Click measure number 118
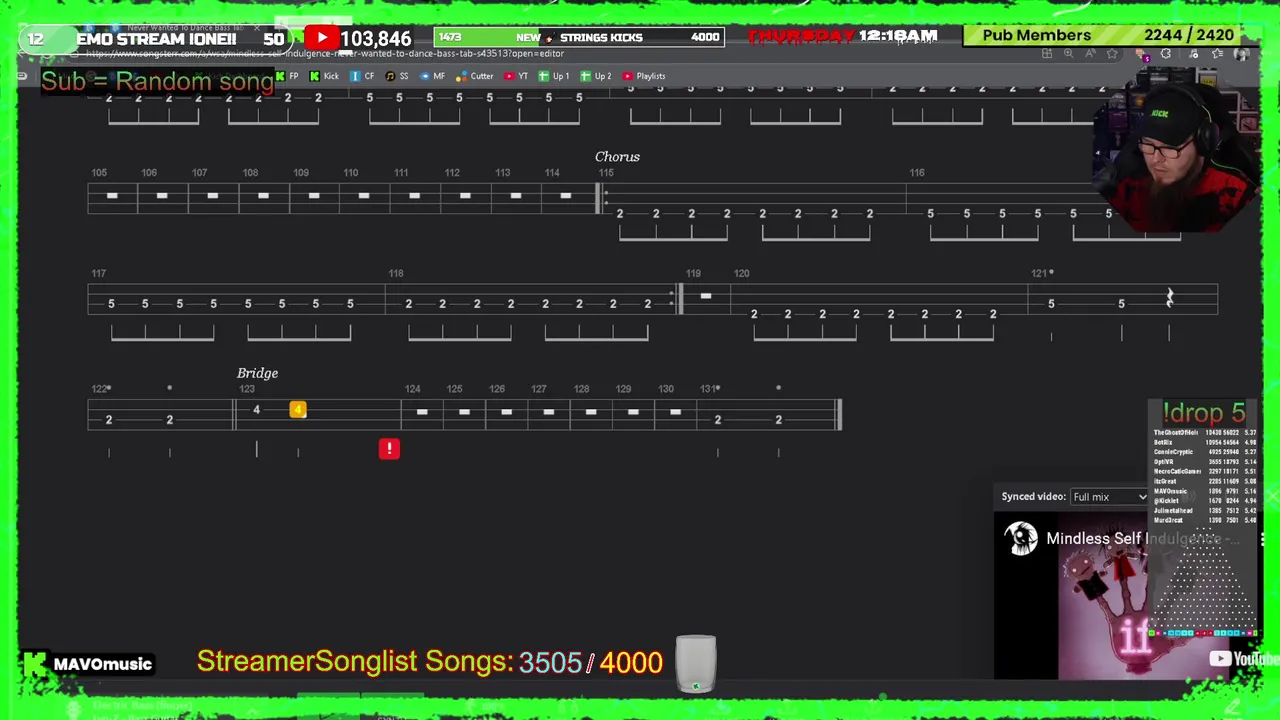Screen dimensions: 1280x720 [396, 273]
